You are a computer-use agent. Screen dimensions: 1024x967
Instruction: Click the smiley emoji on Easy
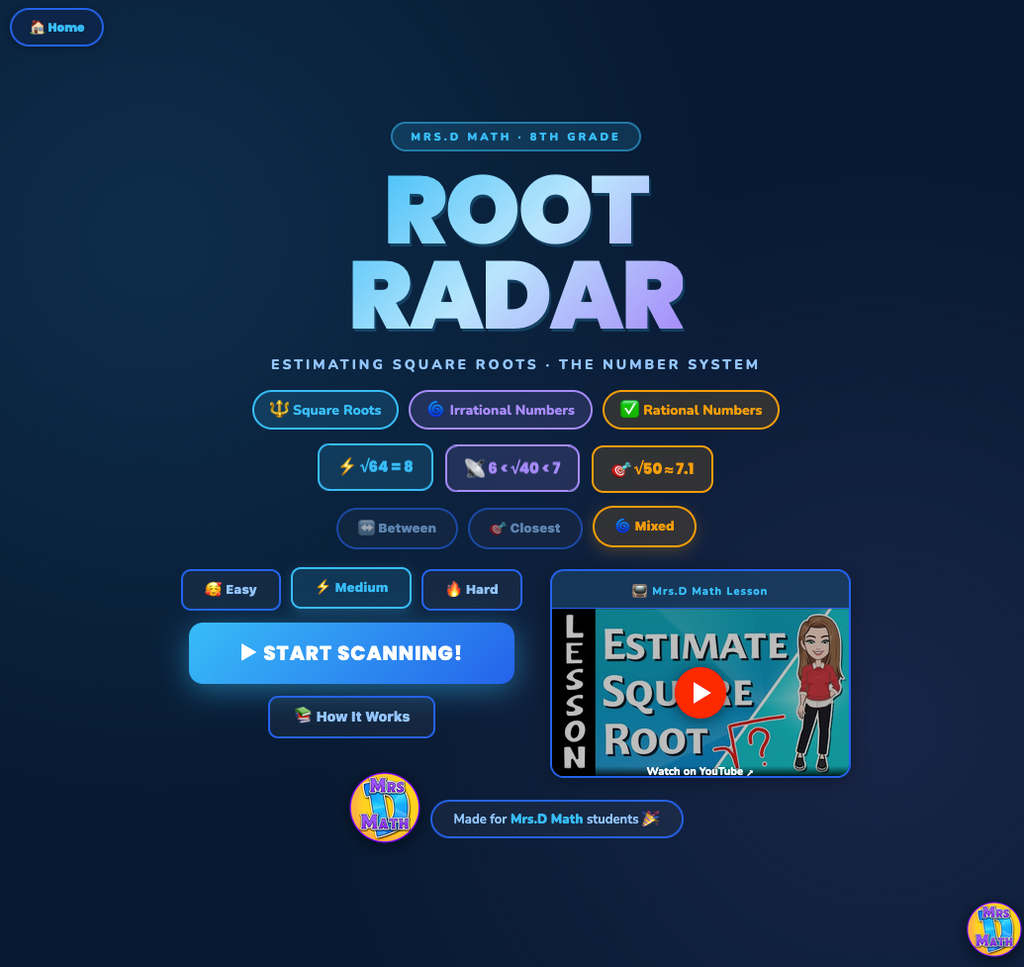[x=213, y=589]
